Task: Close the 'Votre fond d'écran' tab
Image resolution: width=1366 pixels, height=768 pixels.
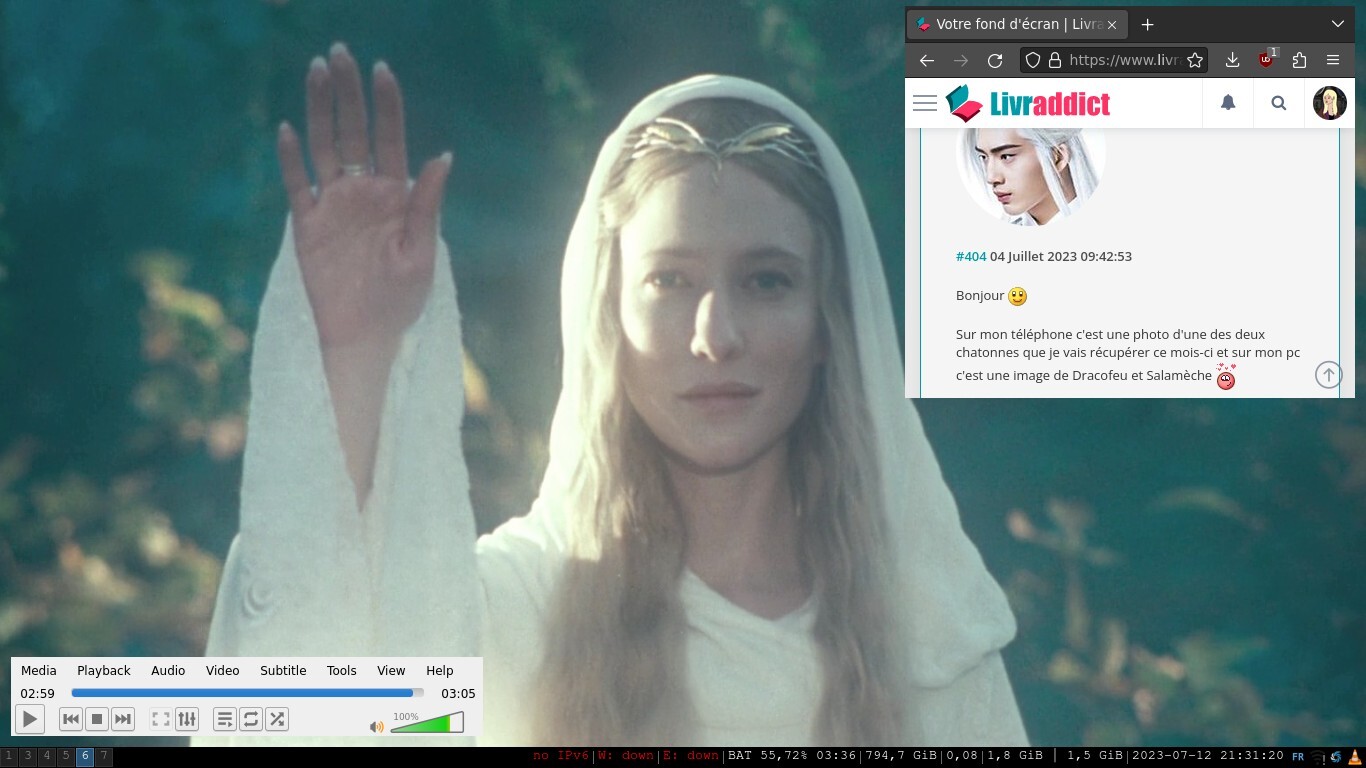Action: pos(1112,24)
